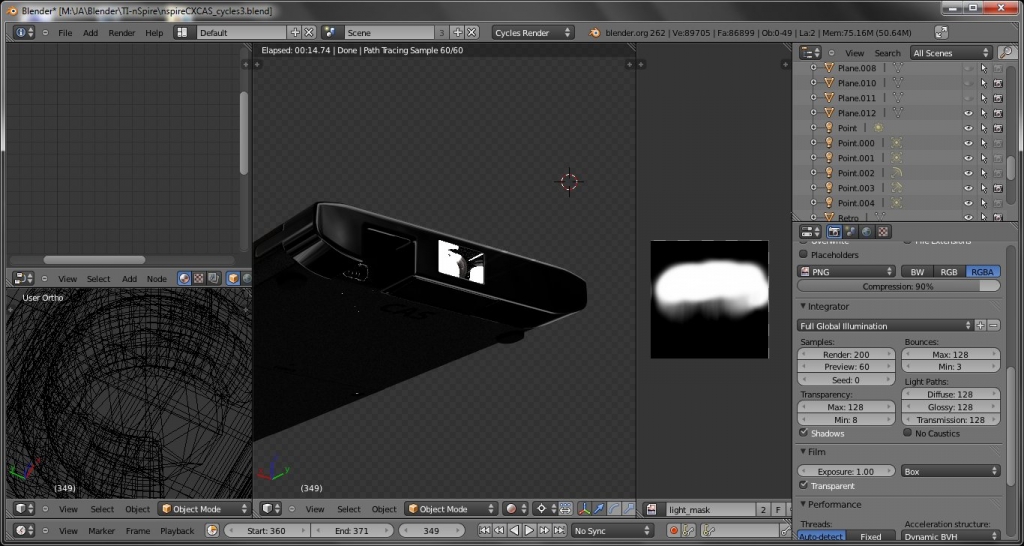Open Object Mode dropdown in render viewport
This screenshot has width=1024, height=546.
pos(450,509)
